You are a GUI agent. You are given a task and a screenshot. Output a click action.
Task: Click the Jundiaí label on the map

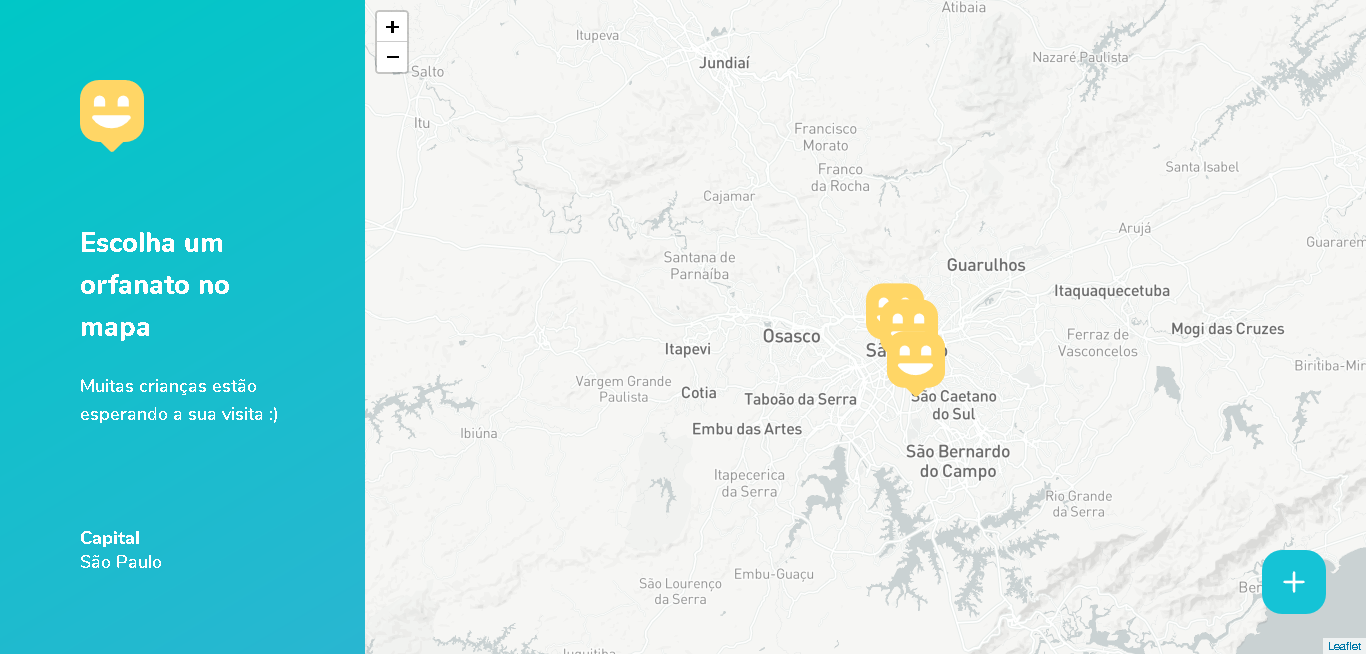tap(724, 63)
